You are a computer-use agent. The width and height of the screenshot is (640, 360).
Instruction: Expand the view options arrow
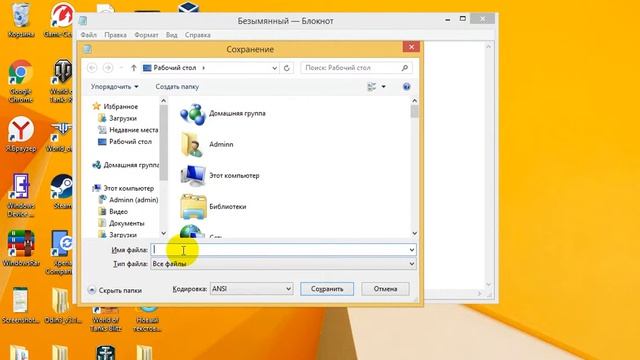[383, 87]
